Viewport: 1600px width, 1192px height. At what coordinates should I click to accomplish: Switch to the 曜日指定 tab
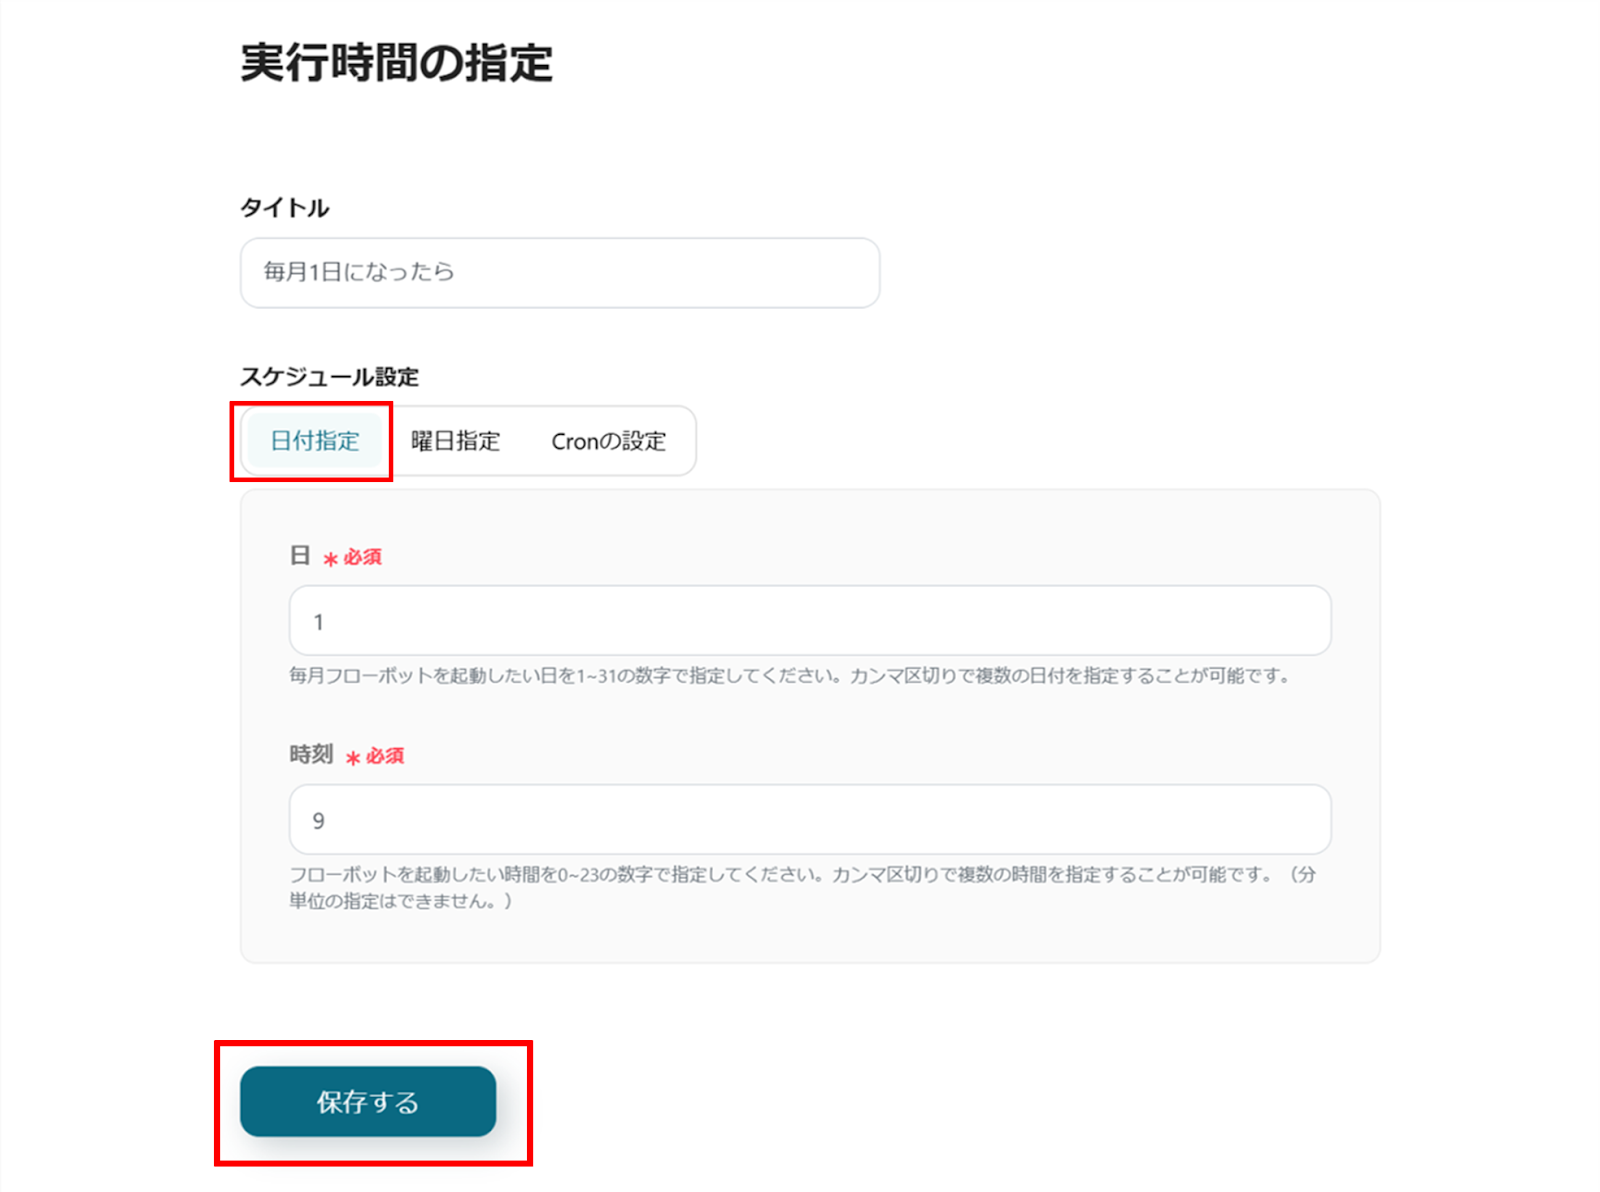coord(455,441)
